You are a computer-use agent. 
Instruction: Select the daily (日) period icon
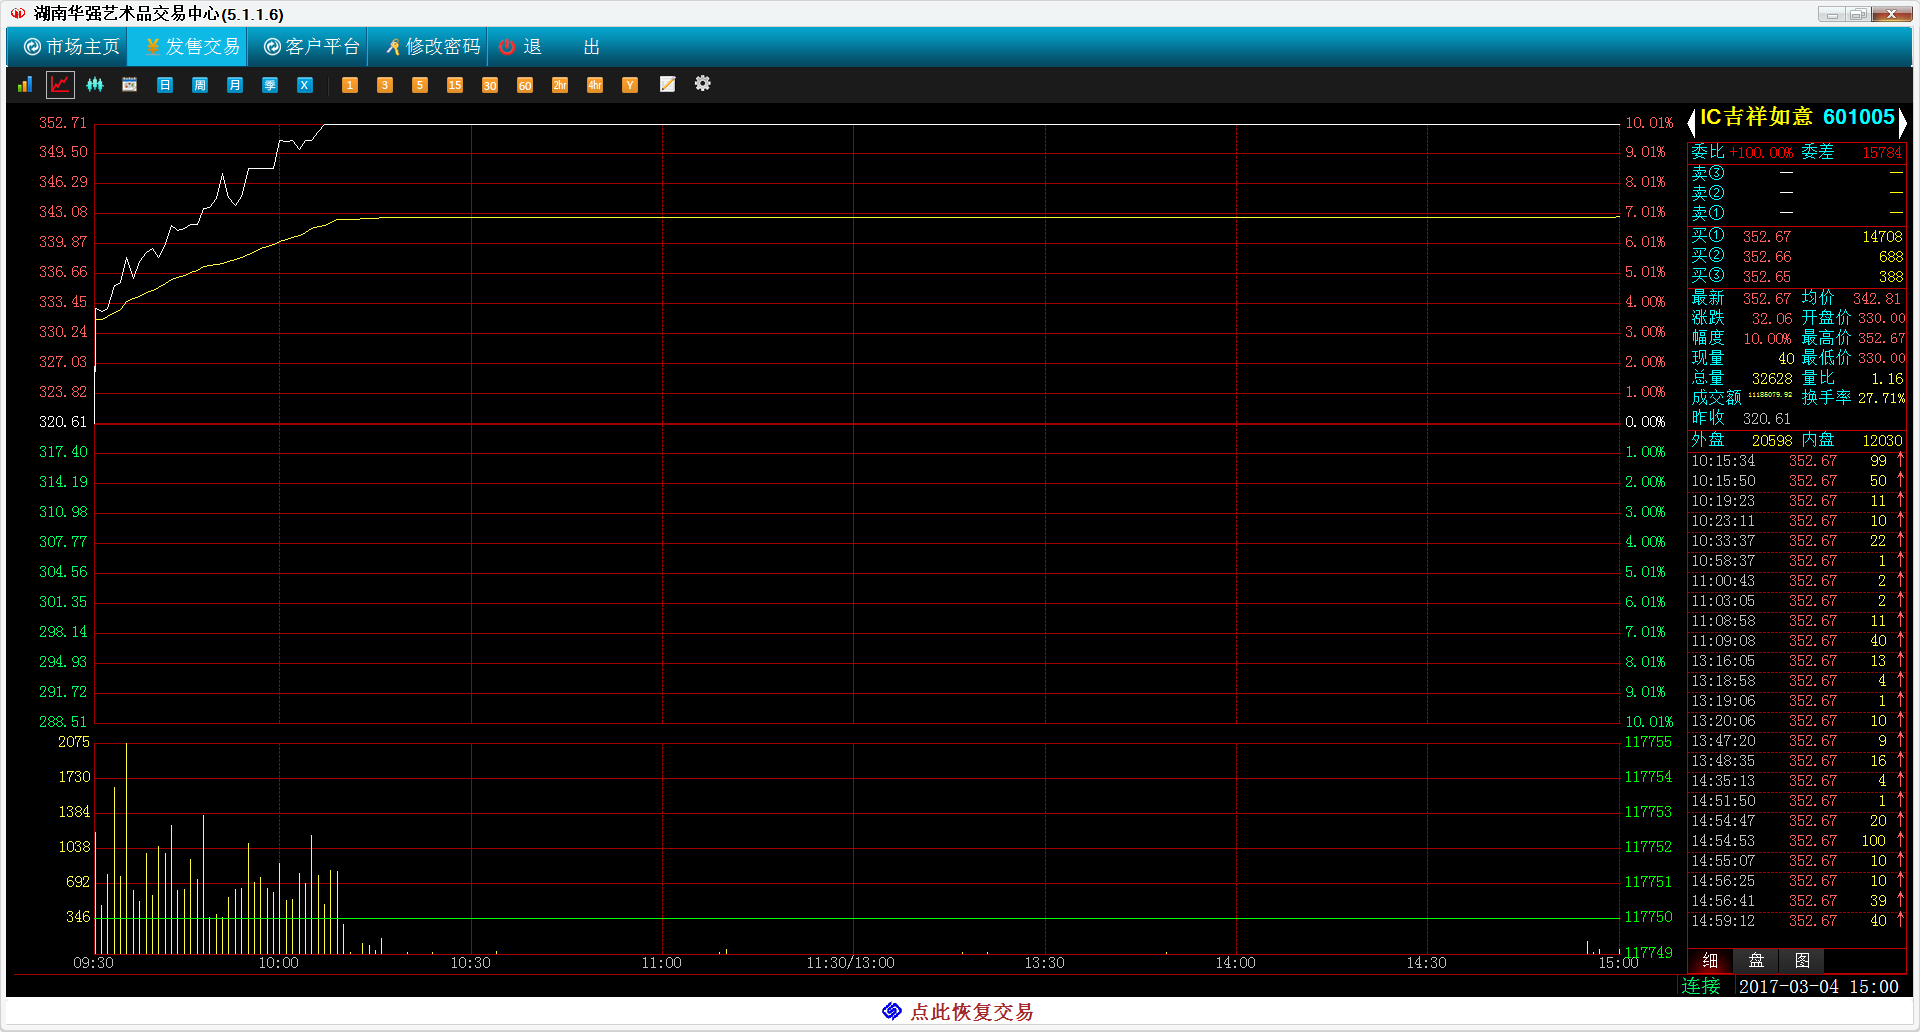tap(165, 85)
